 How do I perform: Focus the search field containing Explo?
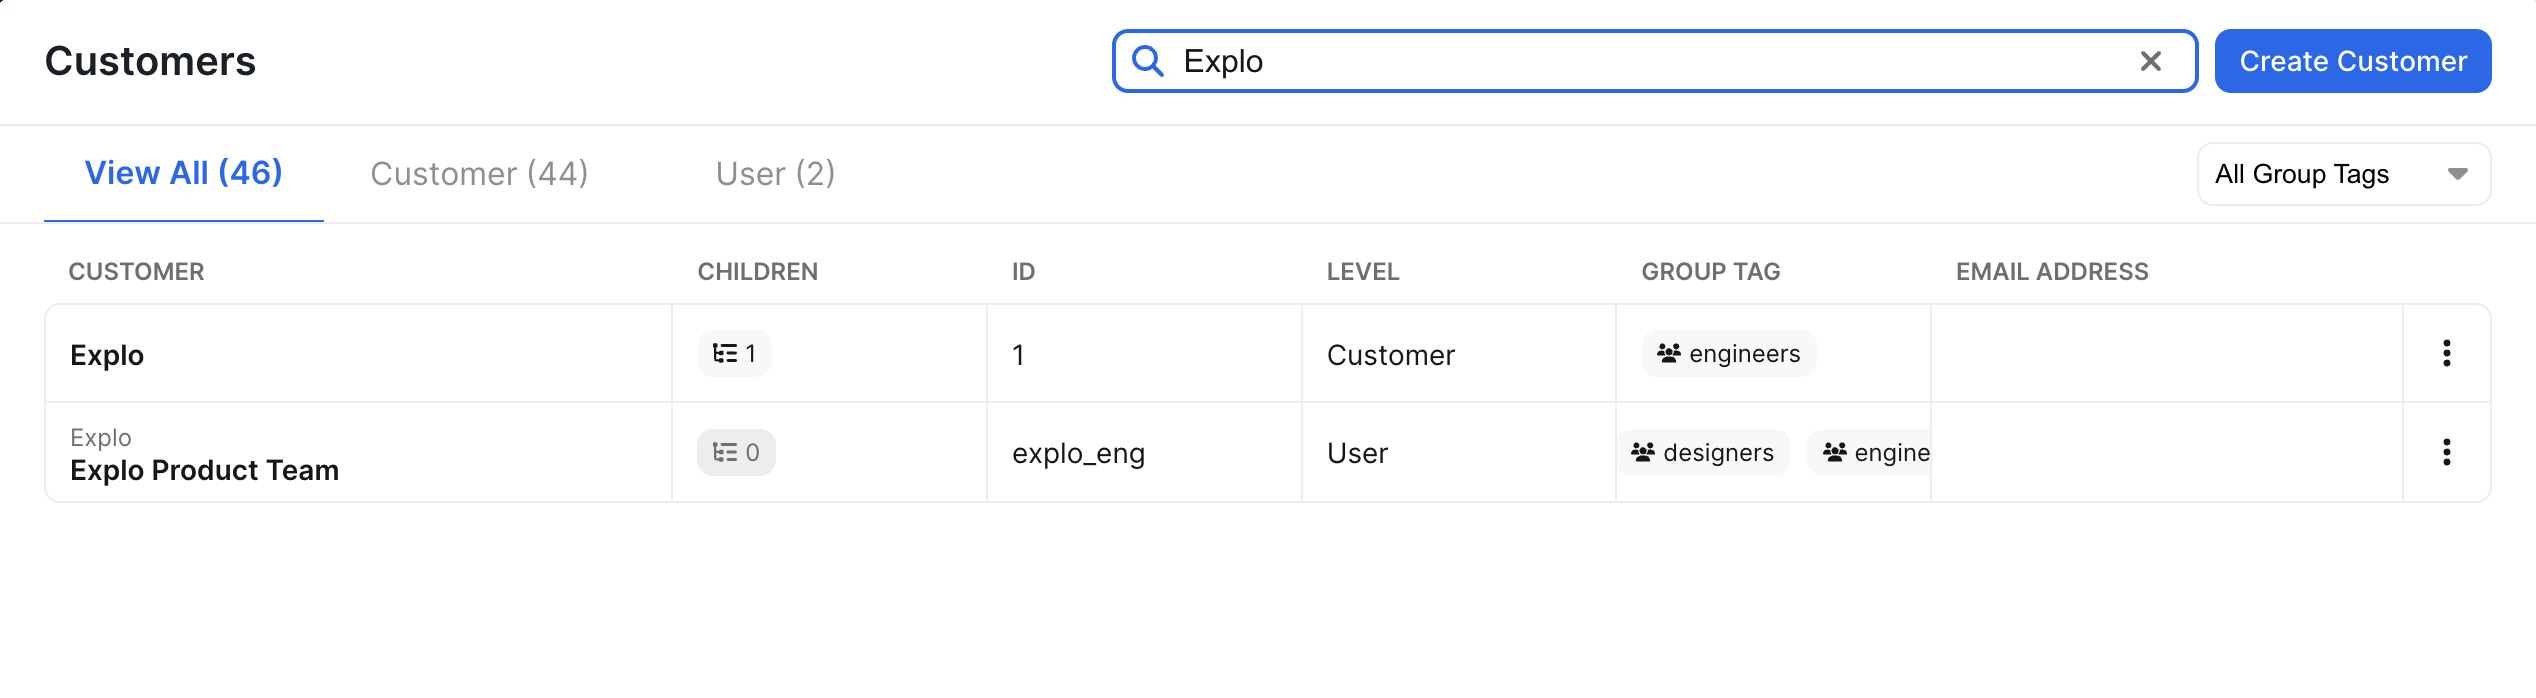[1655, 61]
